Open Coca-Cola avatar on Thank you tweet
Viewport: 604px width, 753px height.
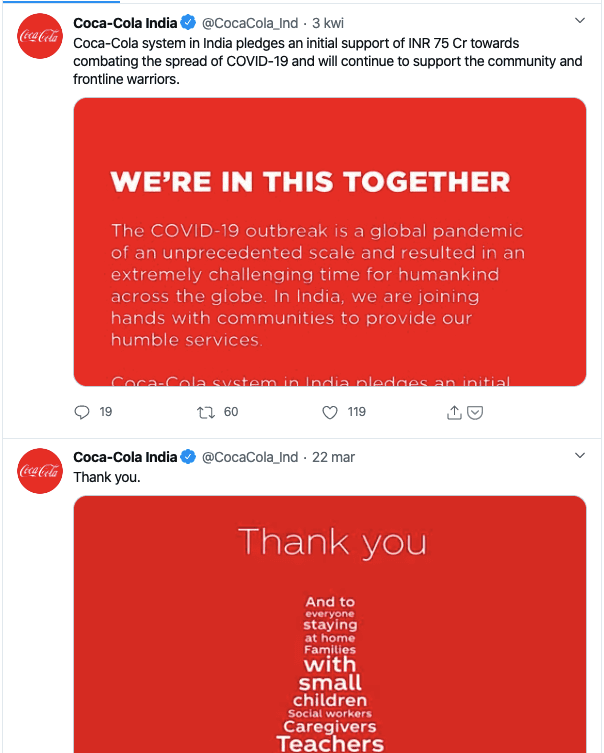coord(40,471)
